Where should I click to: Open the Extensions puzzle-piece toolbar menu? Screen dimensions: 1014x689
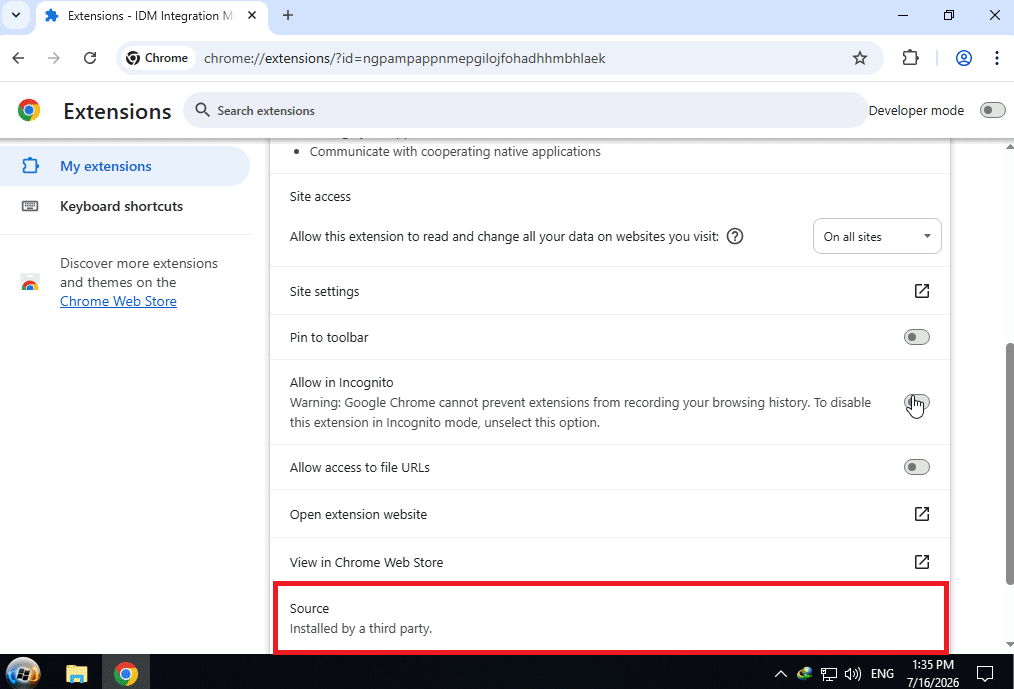[910, 58]
